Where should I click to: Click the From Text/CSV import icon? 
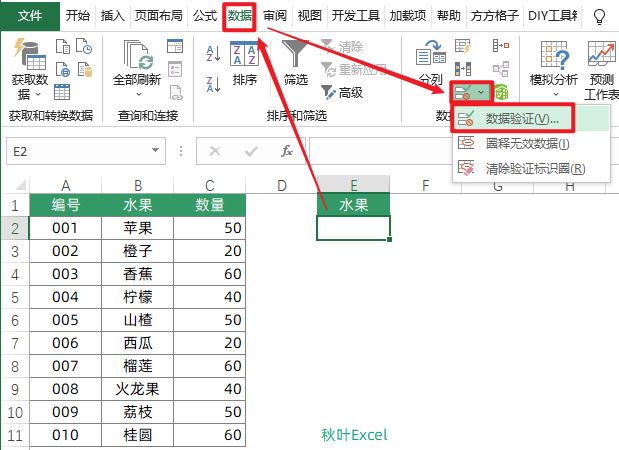(x=63, y=46)
